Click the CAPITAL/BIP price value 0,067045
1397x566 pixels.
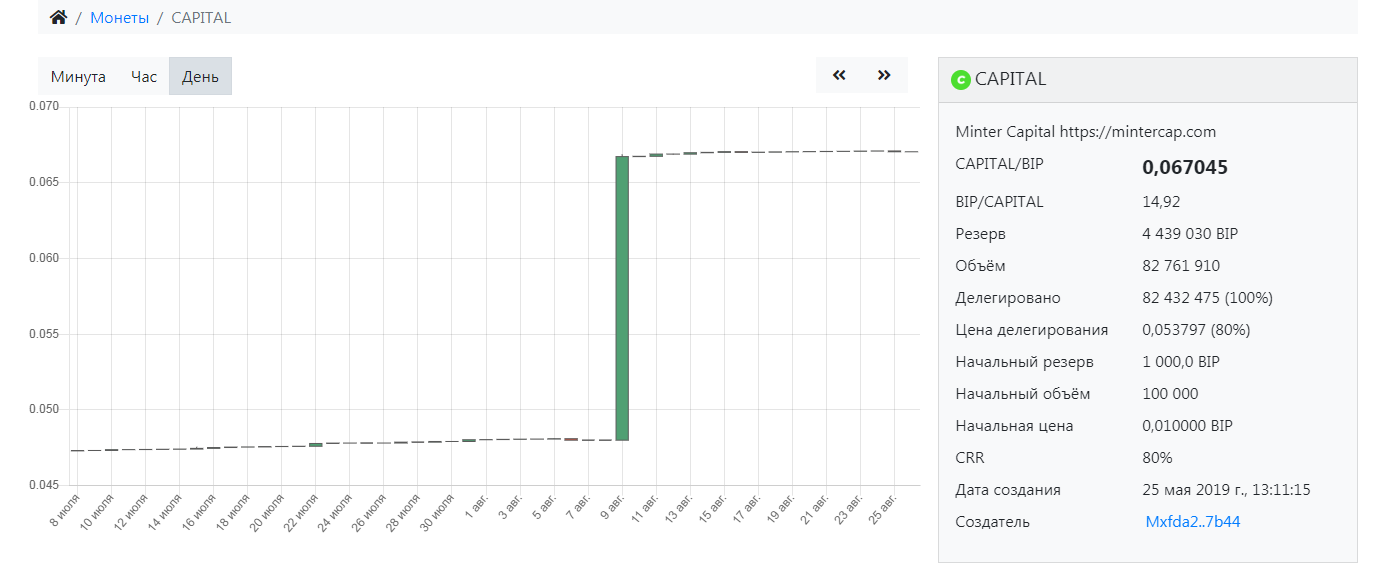click(1185, 168)
